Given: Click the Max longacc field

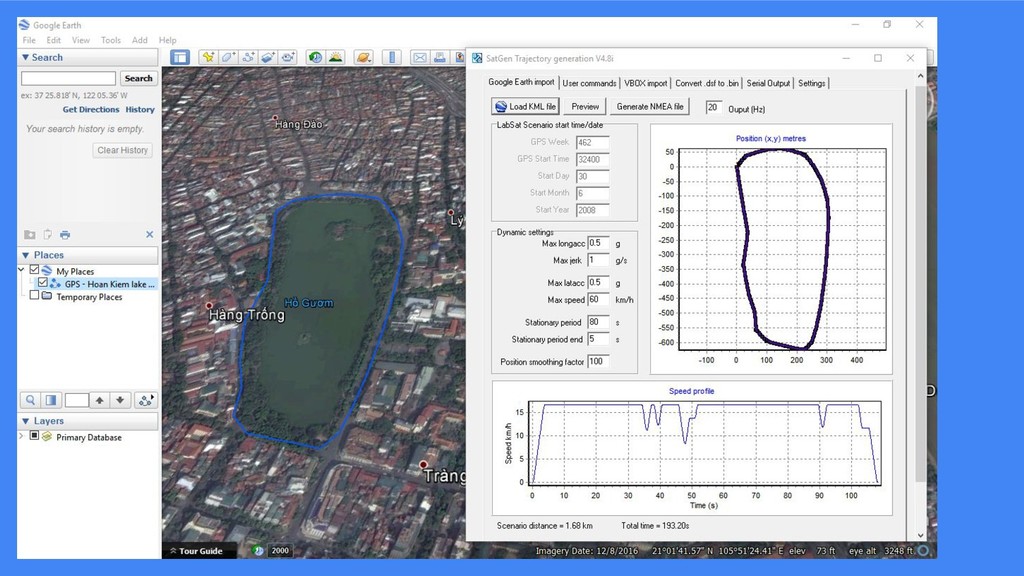Looking at the screenshot, I should (x=598, y=243).
